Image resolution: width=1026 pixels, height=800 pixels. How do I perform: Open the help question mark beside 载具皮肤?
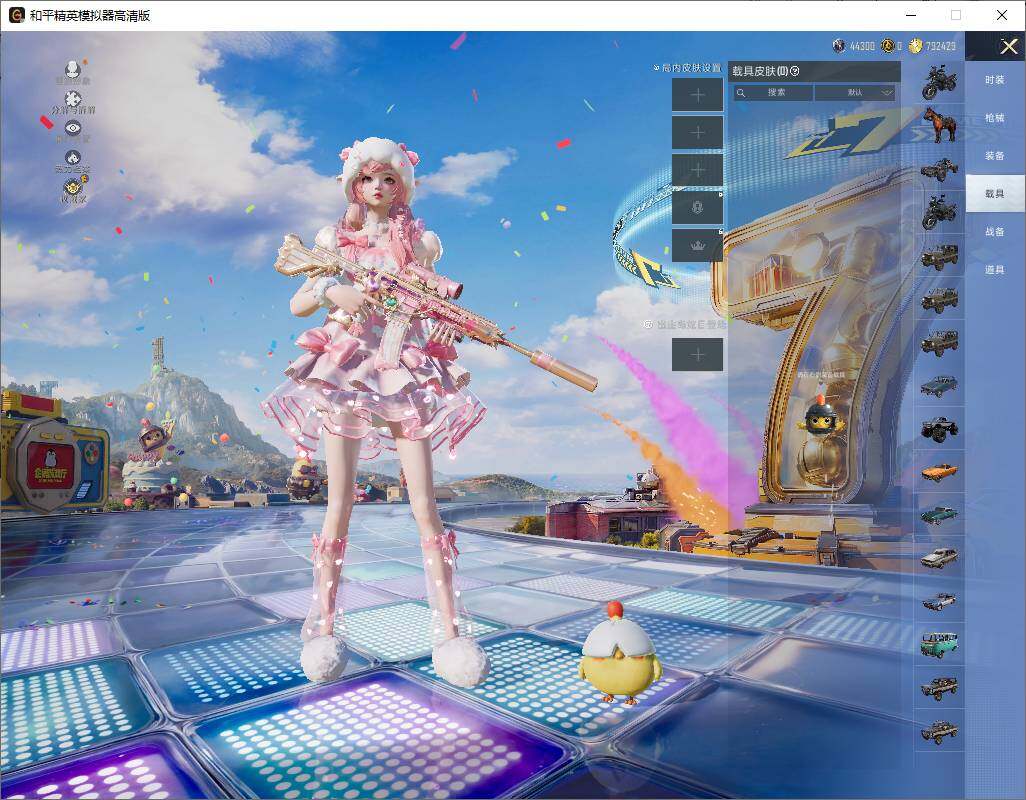pos(795,71)
